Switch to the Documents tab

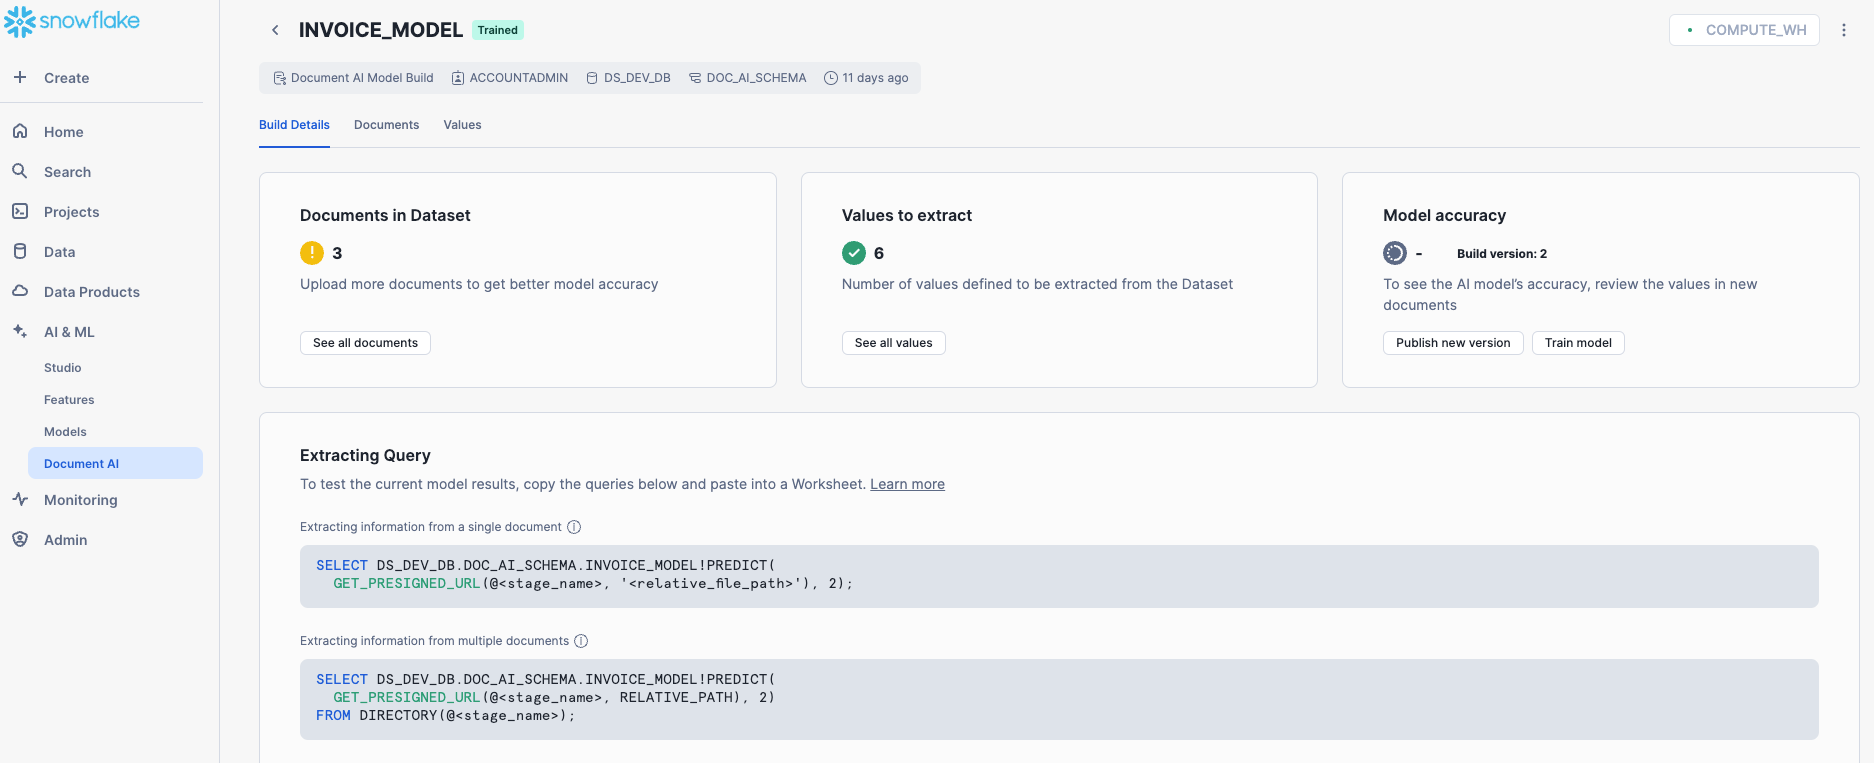point(386,125)
